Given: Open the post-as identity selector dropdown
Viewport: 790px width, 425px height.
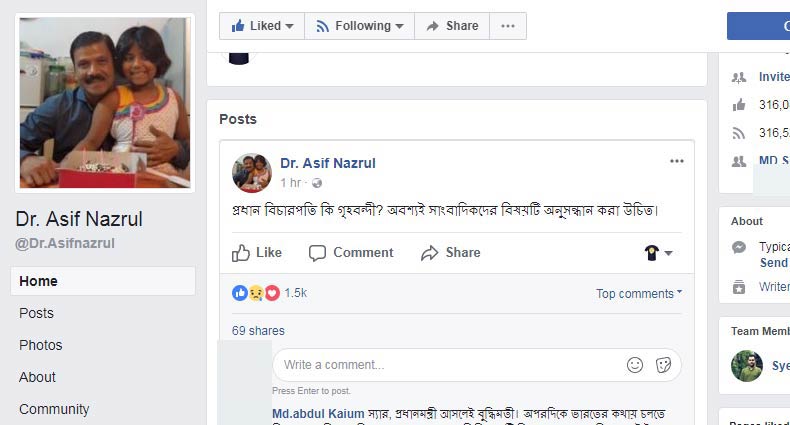Looking at the screenshot, I should tap(658, 253).
